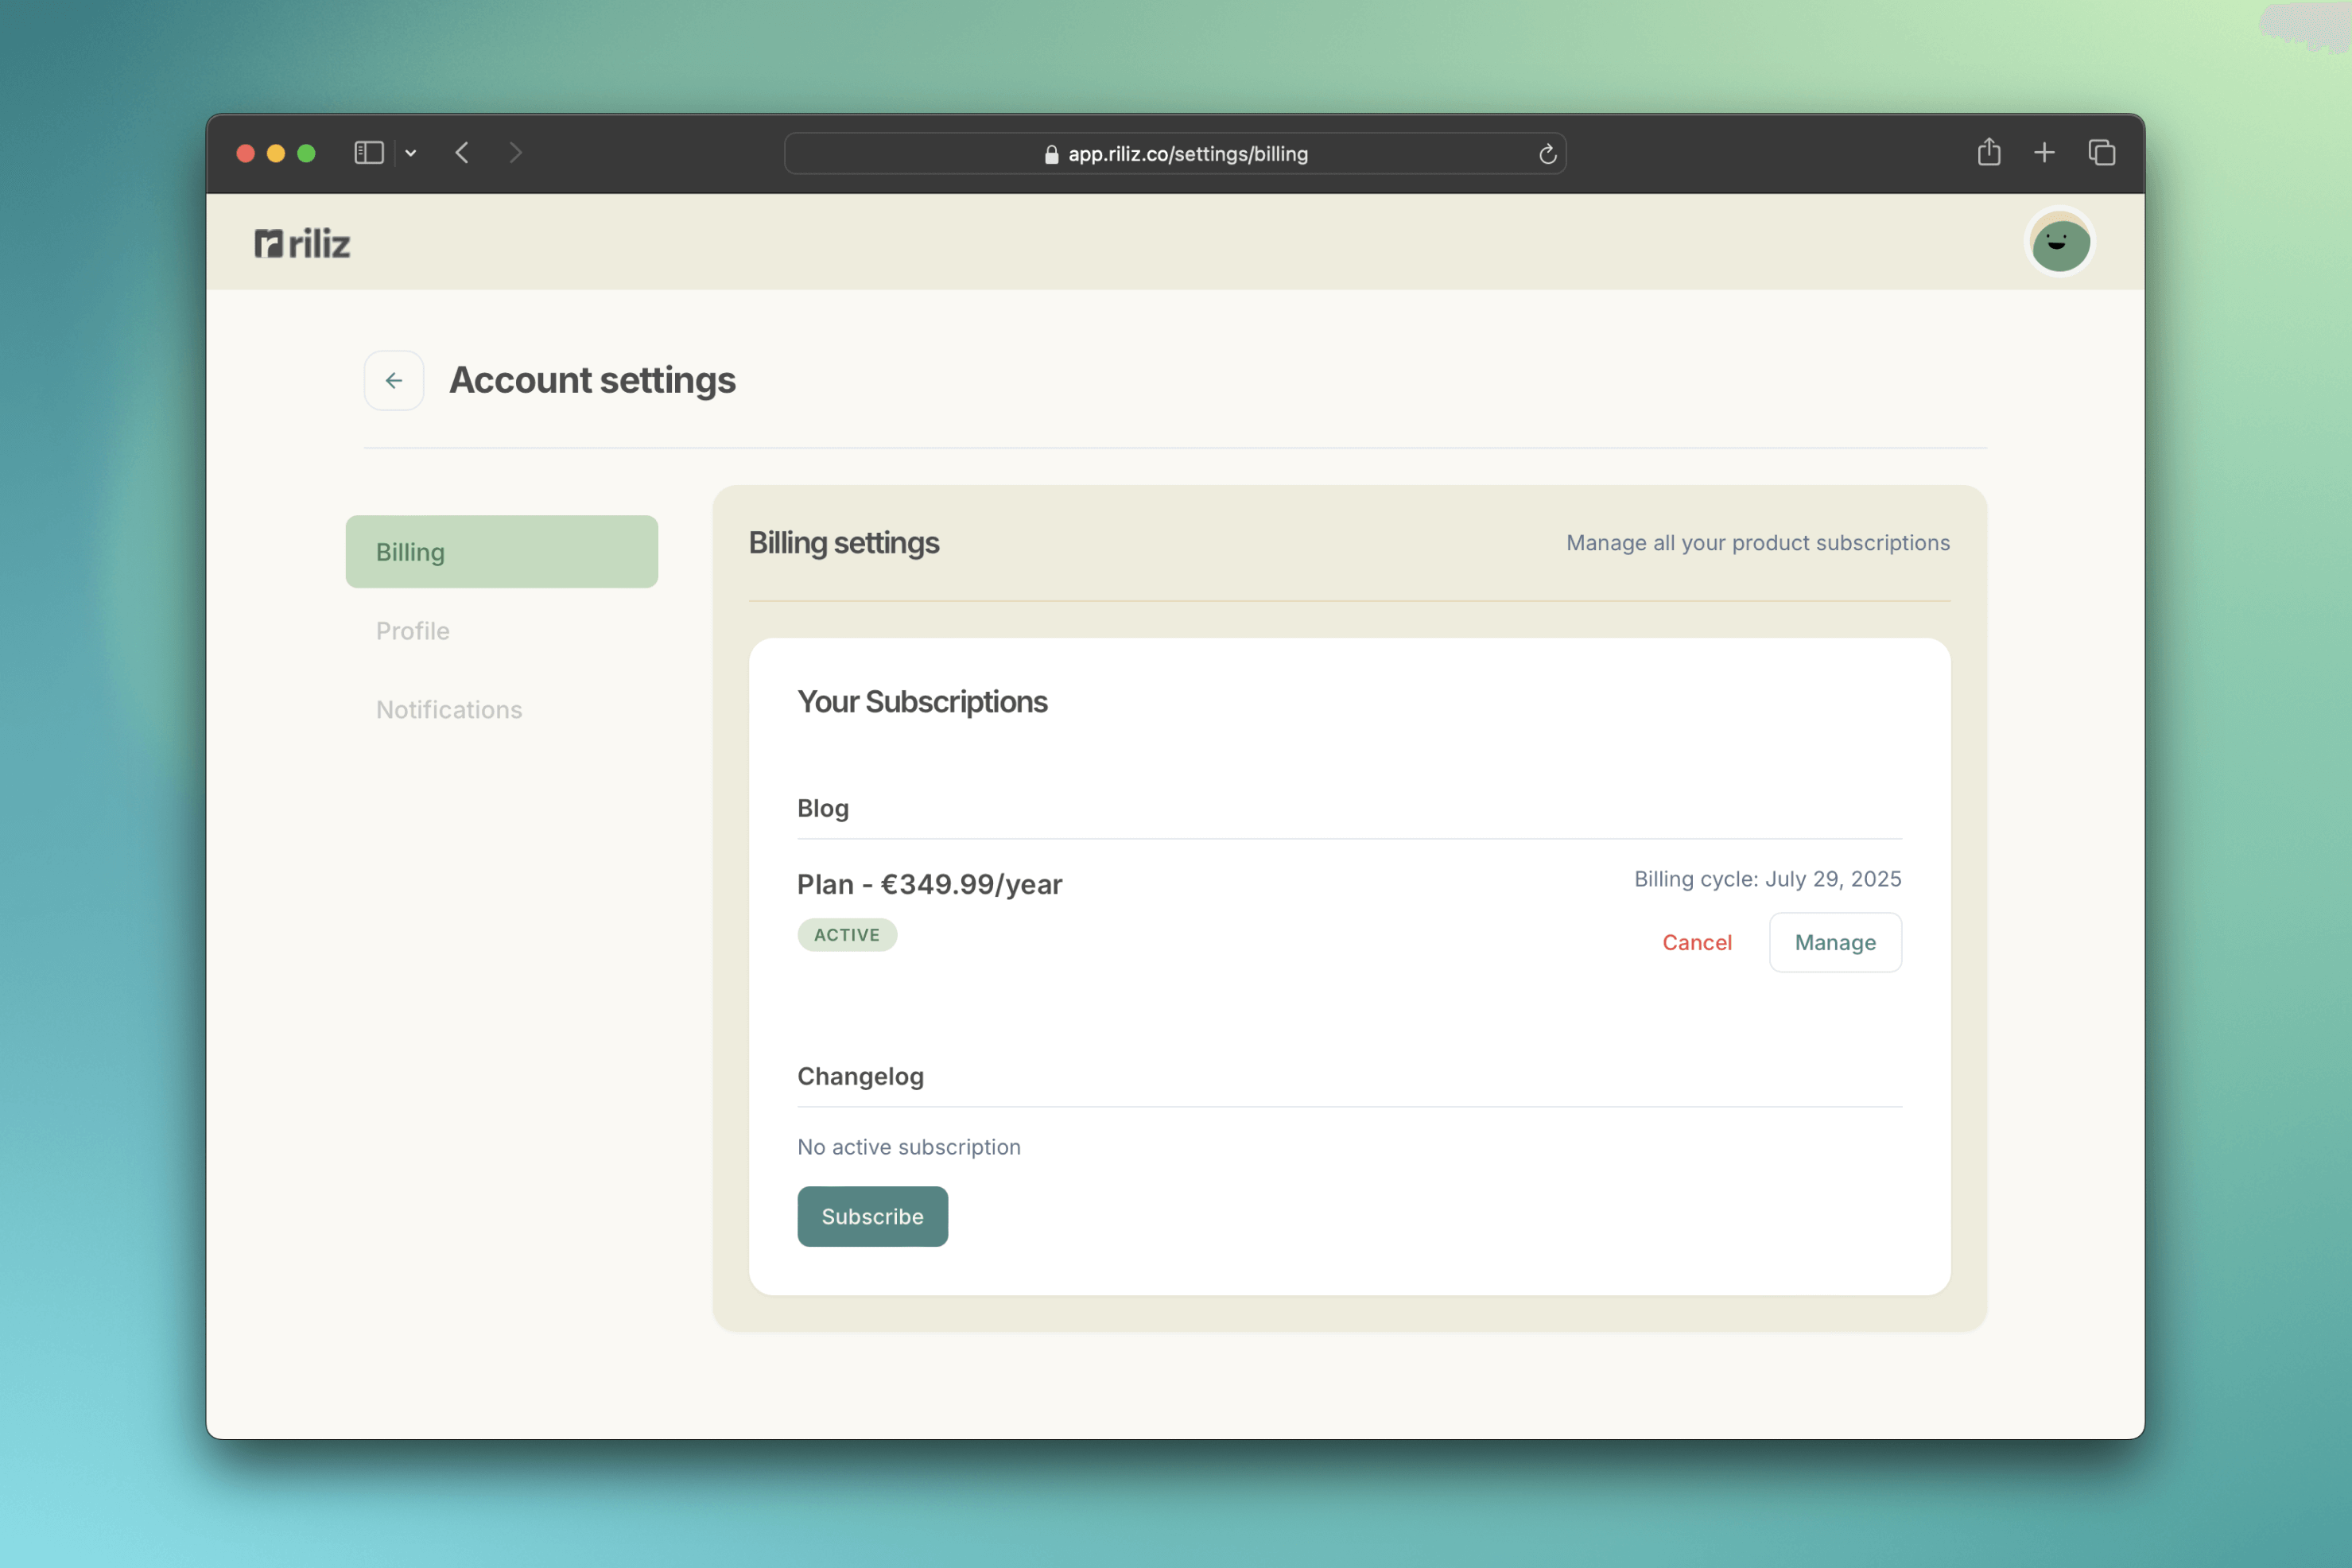The height and width of the screenshot is (1568, 2352).
Task: Click the green fullscreen window button
Action: (307, 153)
